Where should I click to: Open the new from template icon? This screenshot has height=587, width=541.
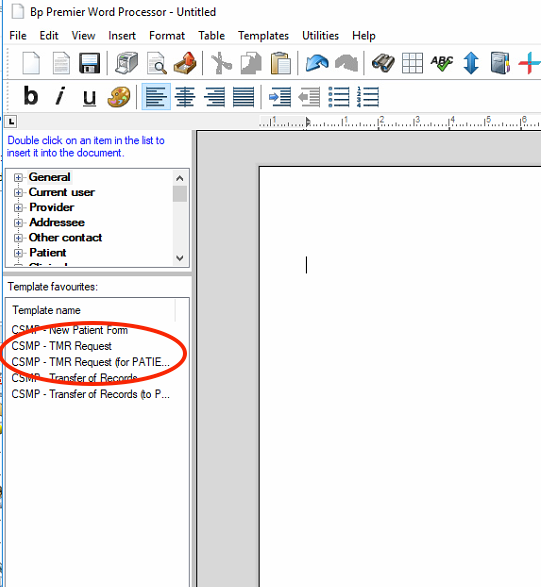61,63
